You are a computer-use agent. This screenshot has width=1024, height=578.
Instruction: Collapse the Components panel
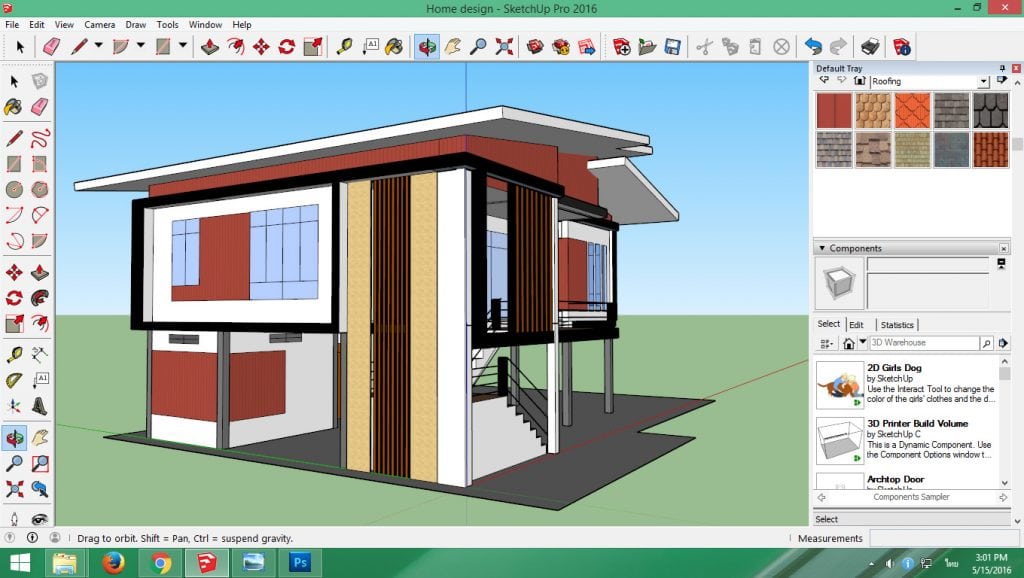(822, 248)
